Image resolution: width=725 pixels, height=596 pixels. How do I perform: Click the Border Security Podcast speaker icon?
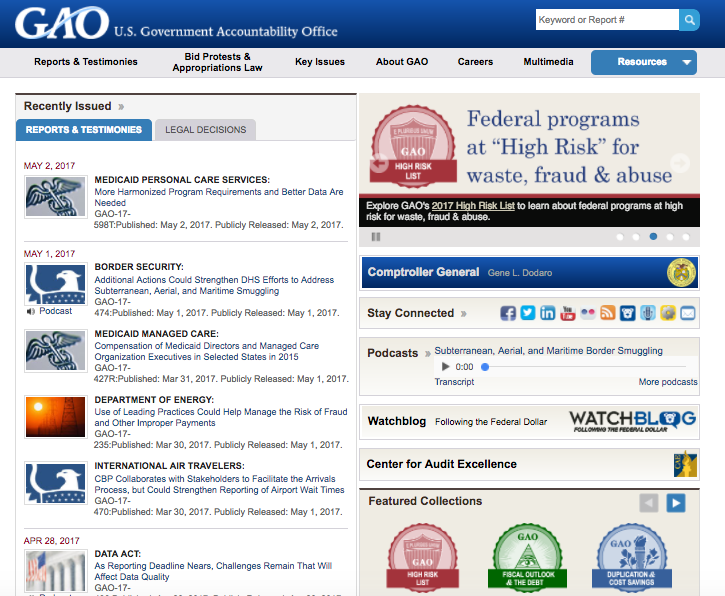tap(31, 311)
